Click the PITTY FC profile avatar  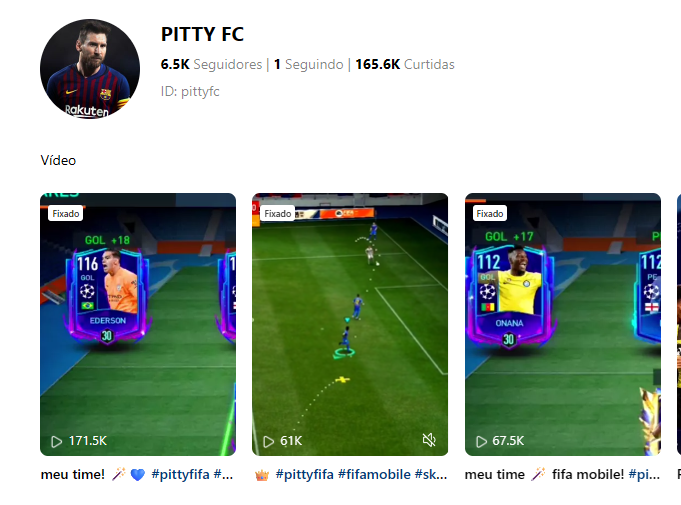coord(90,69)
